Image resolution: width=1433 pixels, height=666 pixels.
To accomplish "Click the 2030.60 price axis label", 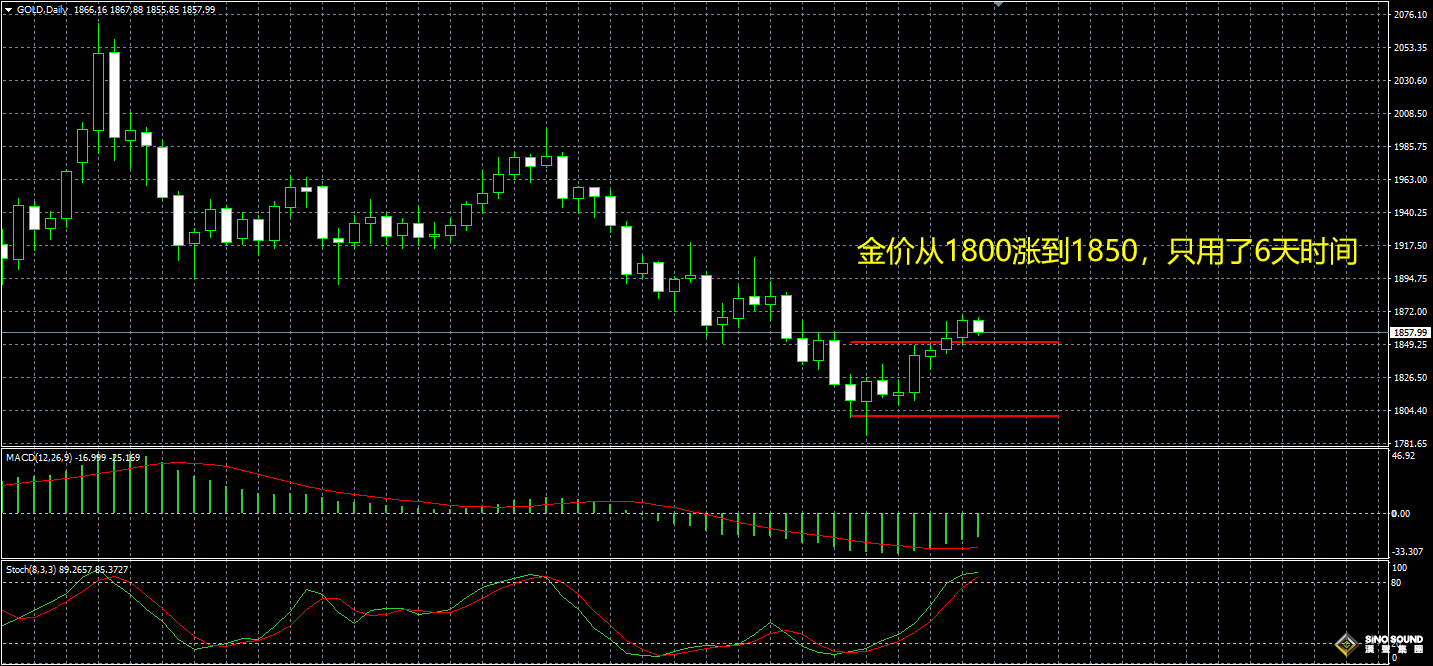I will point(1409,81).
